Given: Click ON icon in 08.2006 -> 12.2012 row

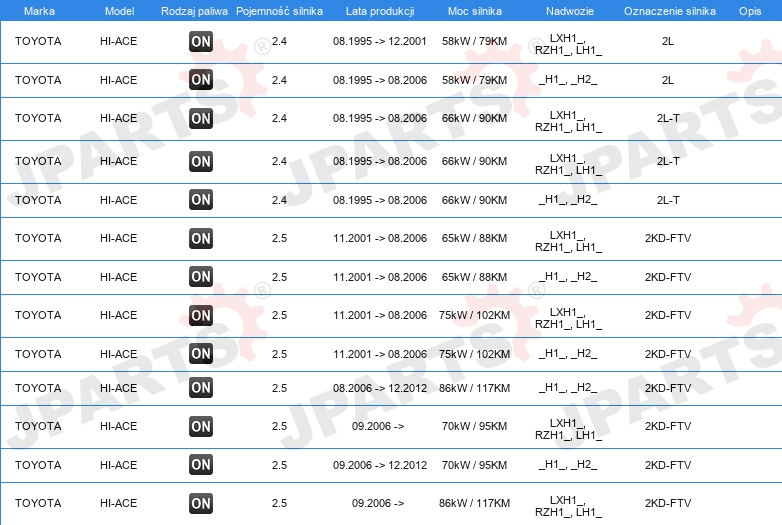Looking at the screenshot, I should click(x=201, y=387).
